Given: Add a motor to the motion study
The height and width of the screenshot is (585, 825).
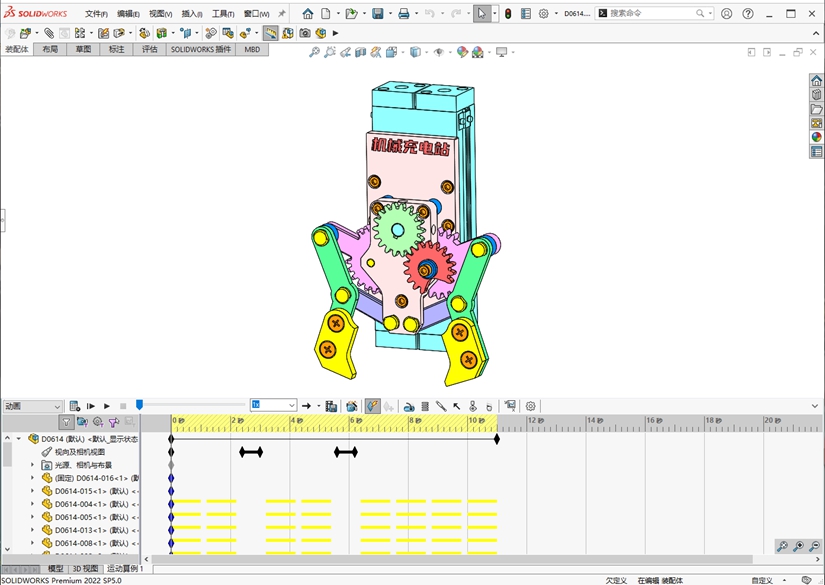Looking at the screenshot, I should tap(409, 406).
